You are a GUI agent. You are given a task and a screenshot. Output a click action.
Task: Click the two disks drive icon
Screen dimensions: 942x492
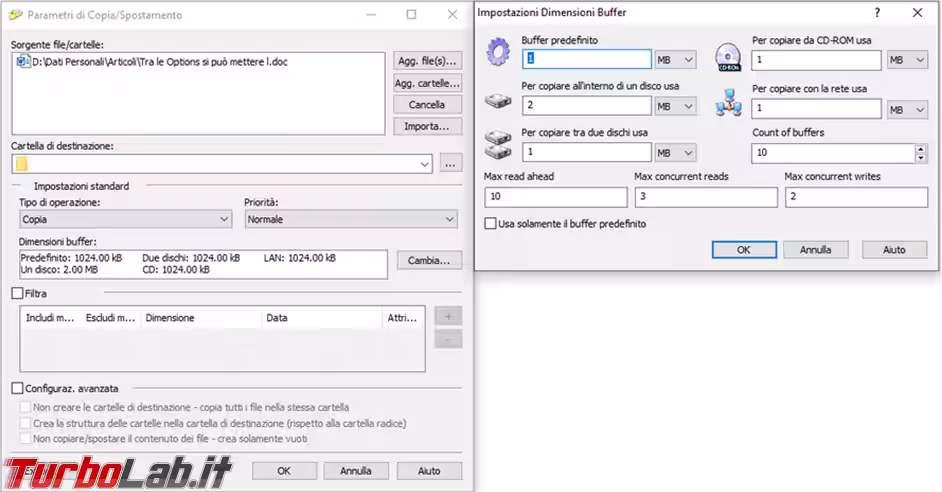tap(497, 145)
